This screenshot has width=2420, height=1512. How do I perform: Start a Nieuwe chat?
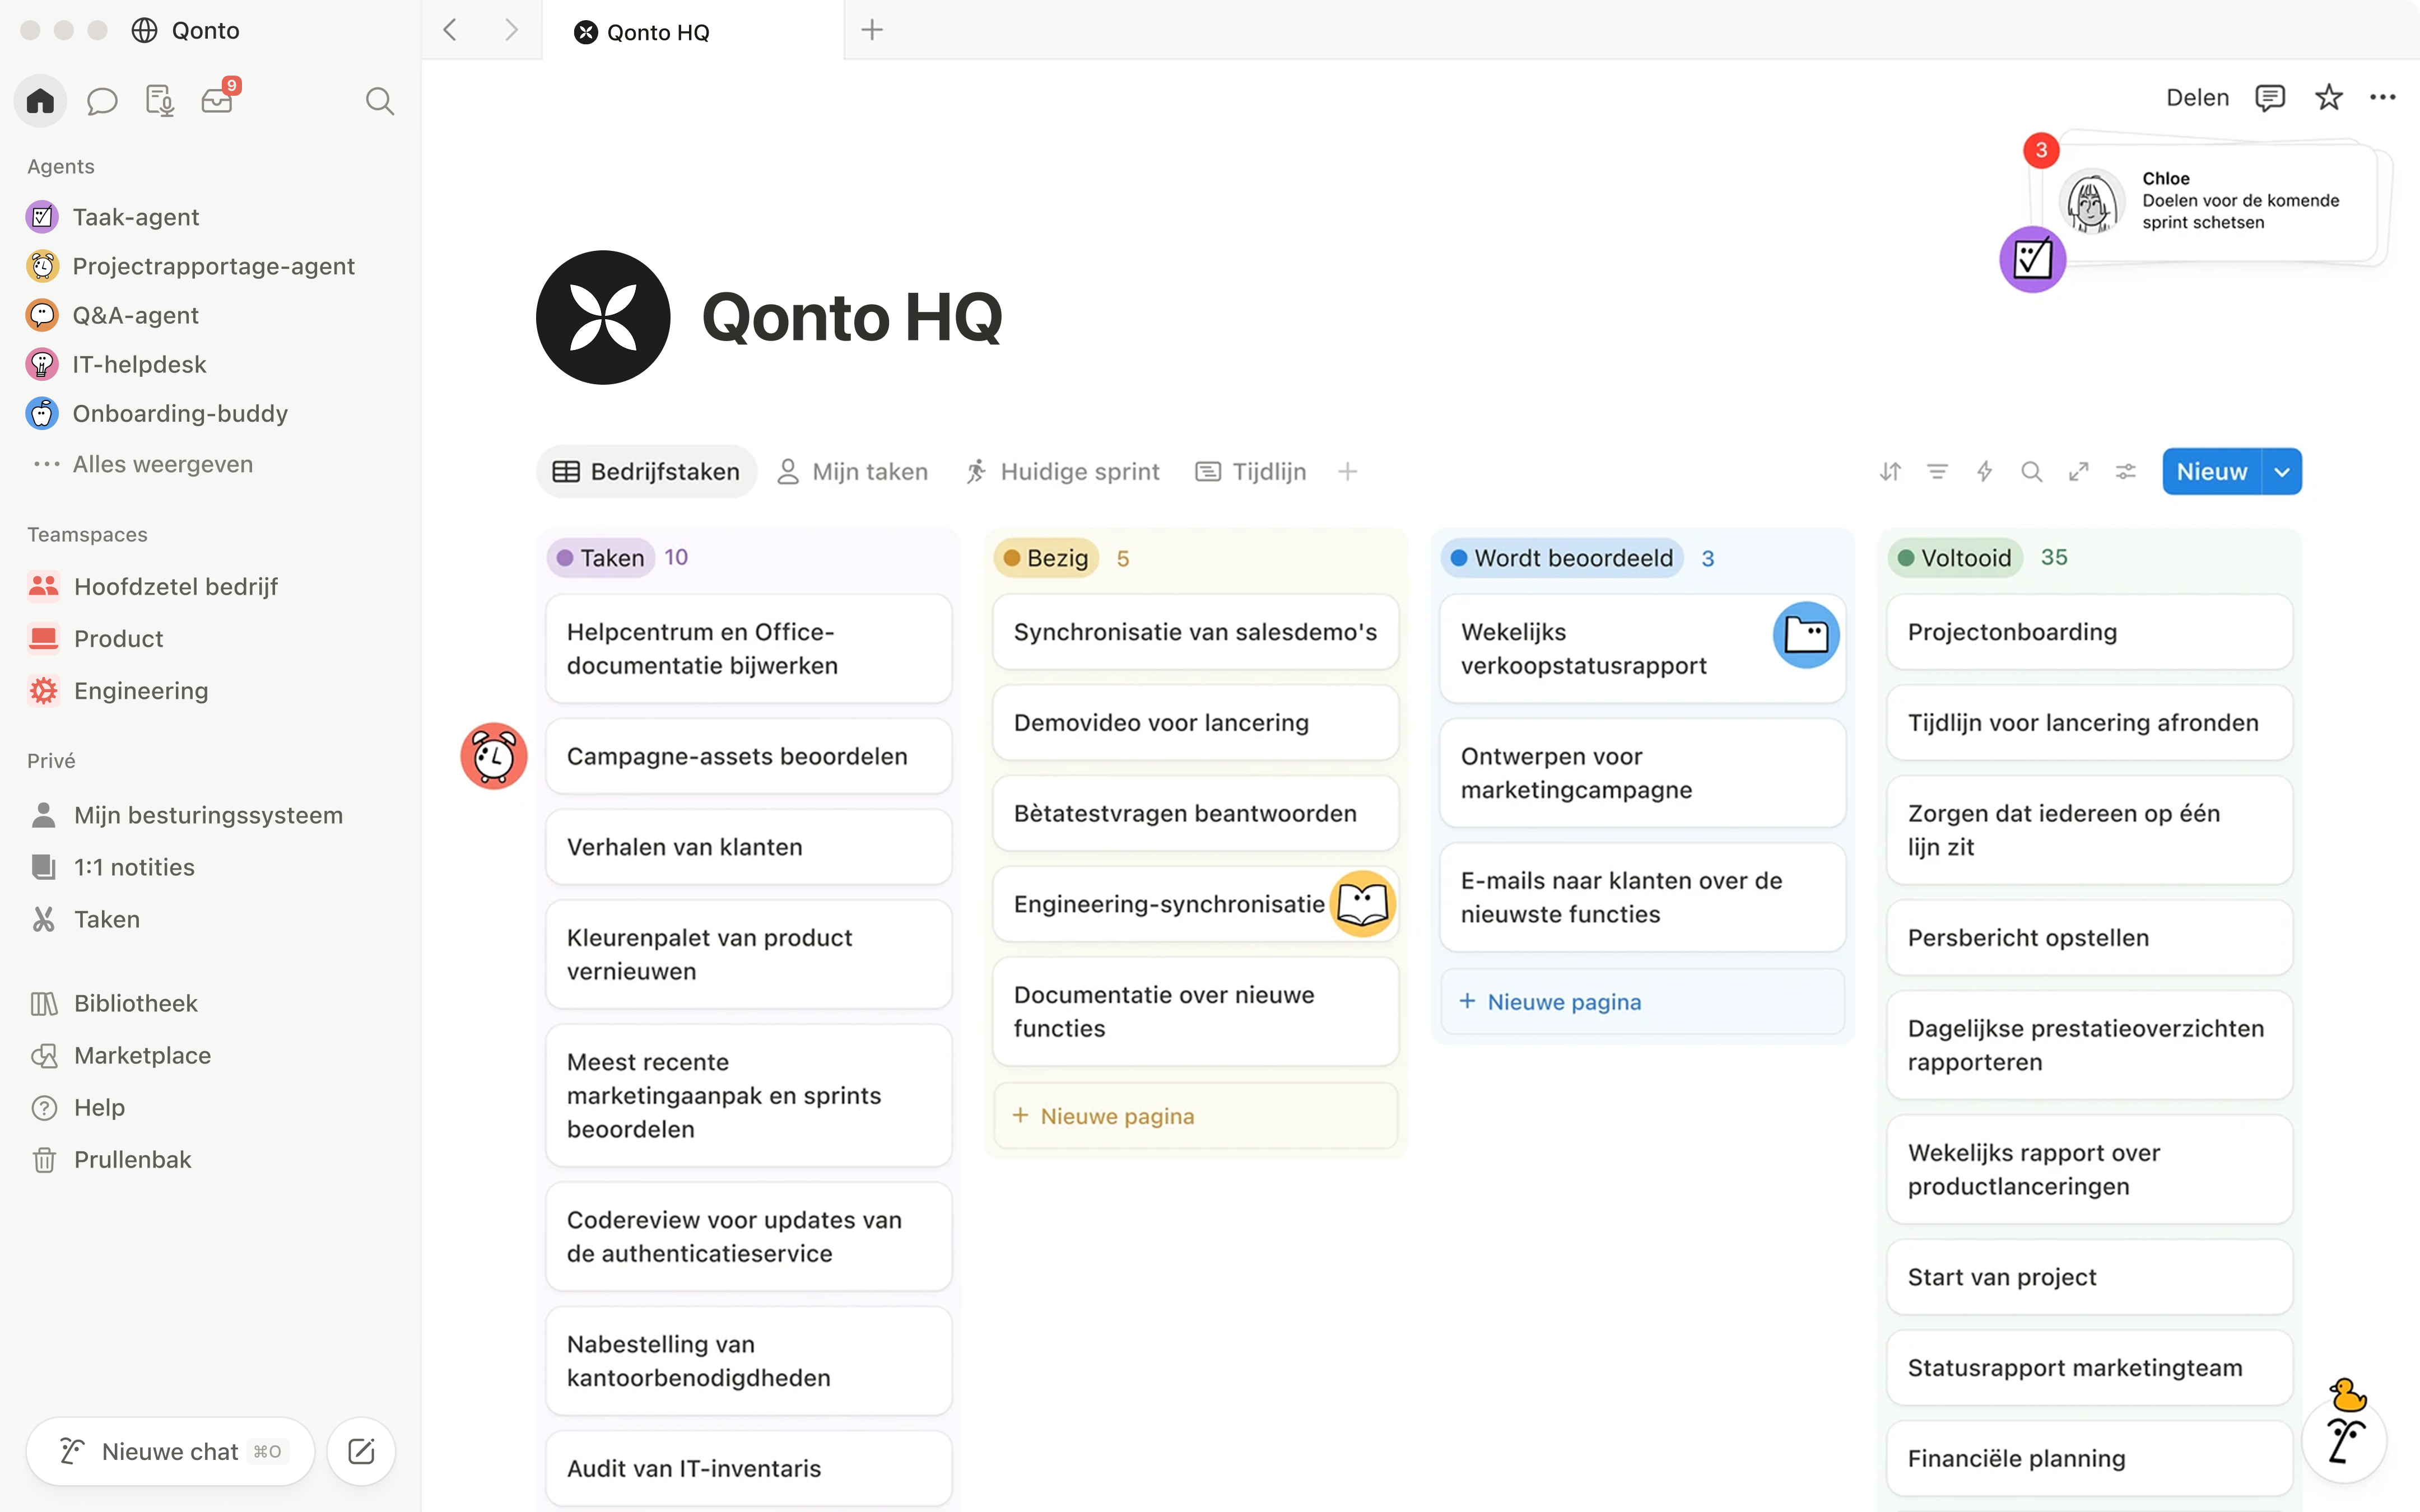170,1451
